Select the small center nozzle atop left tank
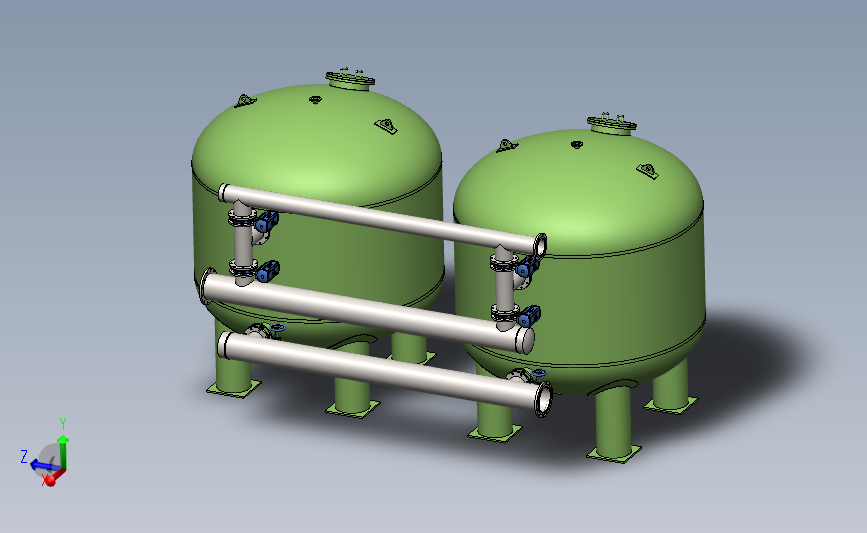This screenshot has height=533, width=867. [x=315, y=100]
